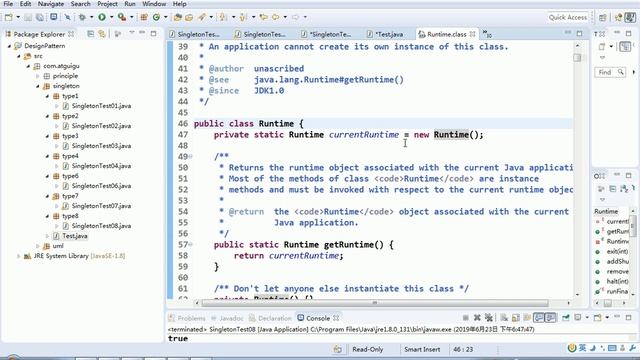Click Remove Launch icon in Console

(477, 318)
